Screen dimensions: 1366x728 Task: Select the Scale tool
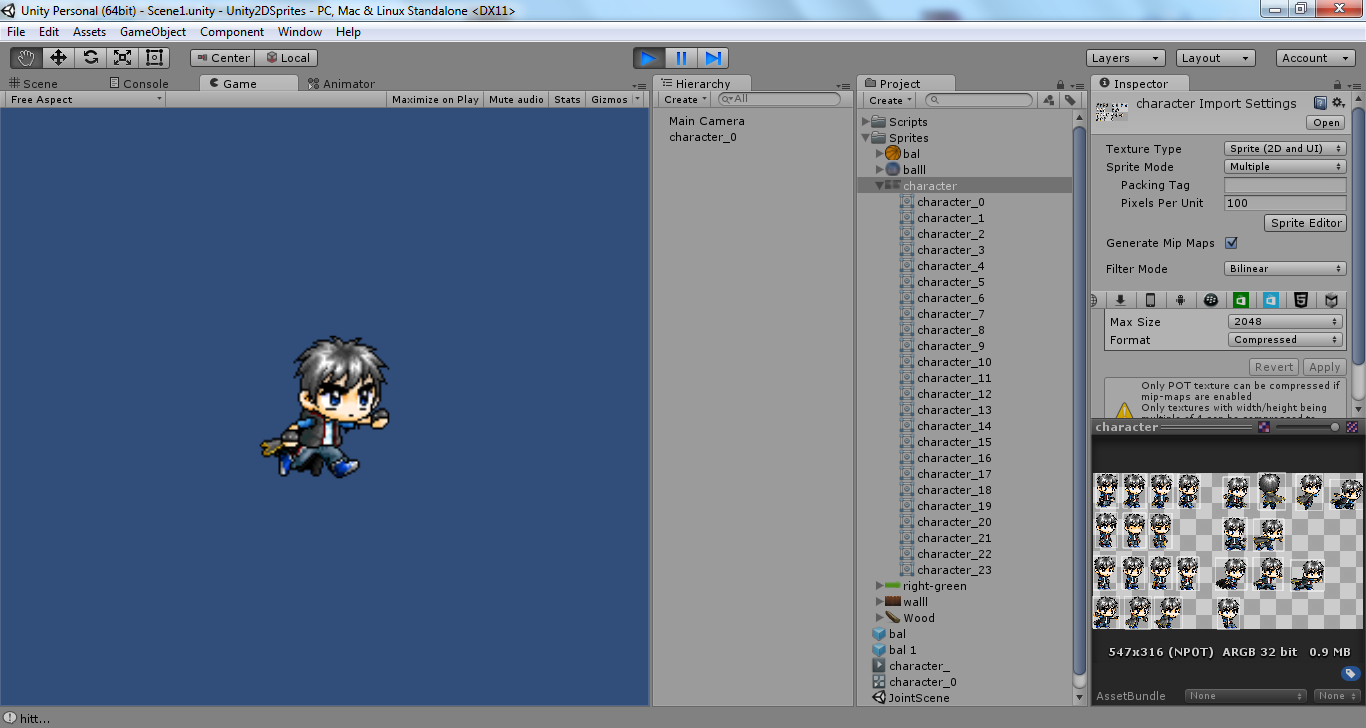122,58
